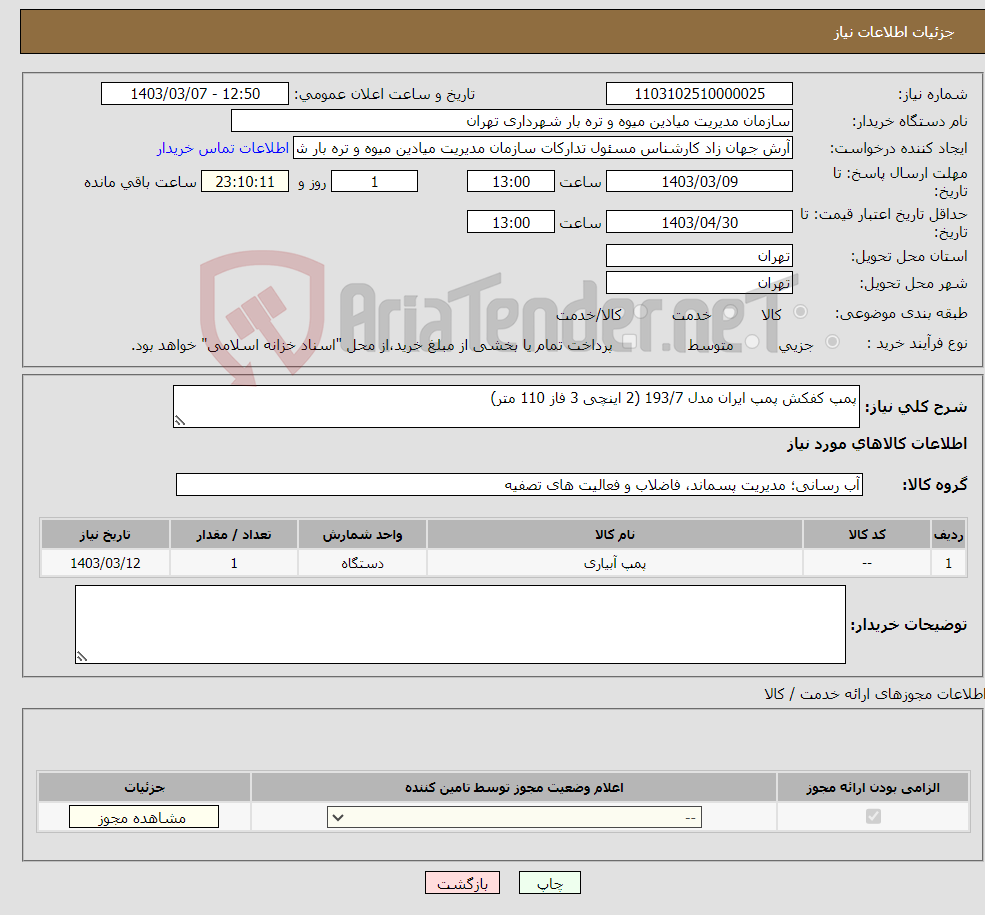This screenshot has height=915, width=985.
Task: Click the resize handle of buyer notes area
Action: click(82, 657)
